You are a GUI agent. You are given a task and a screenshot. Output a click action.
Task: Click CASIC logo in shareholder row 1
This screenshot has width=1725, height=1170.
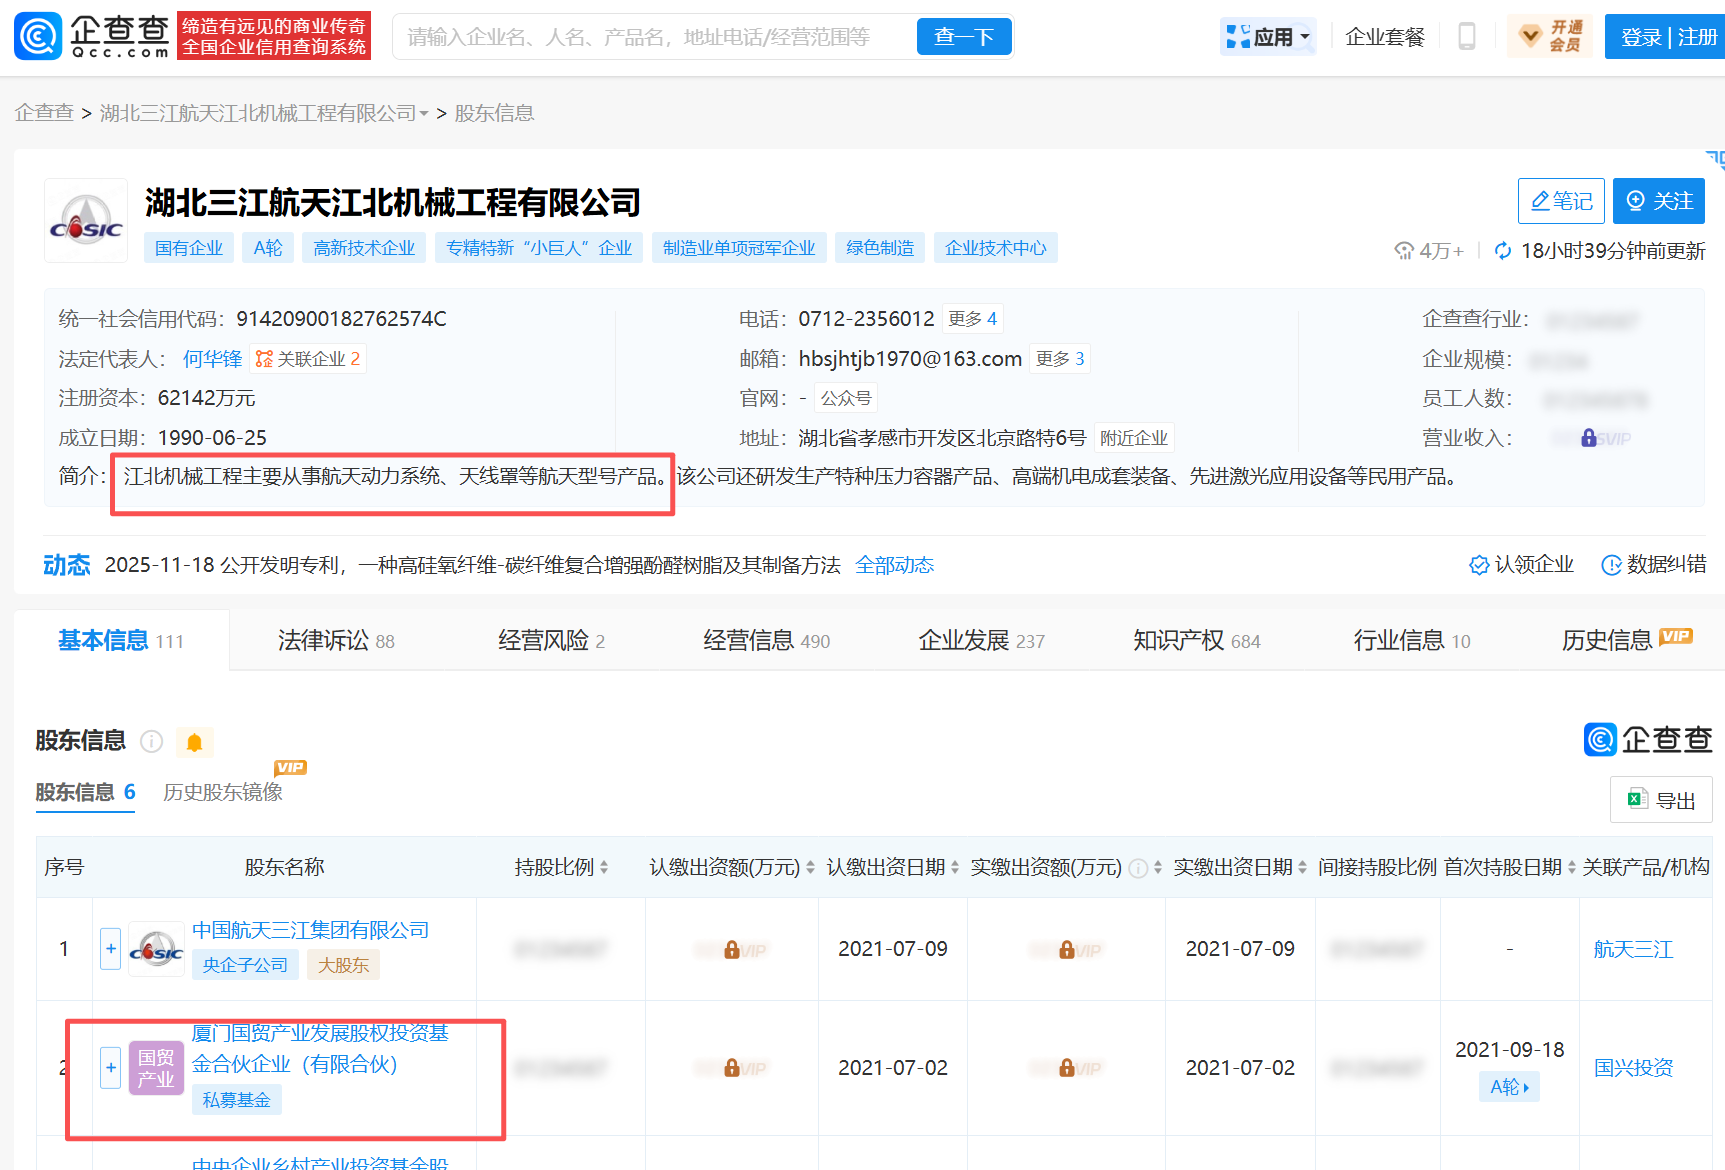156,949
